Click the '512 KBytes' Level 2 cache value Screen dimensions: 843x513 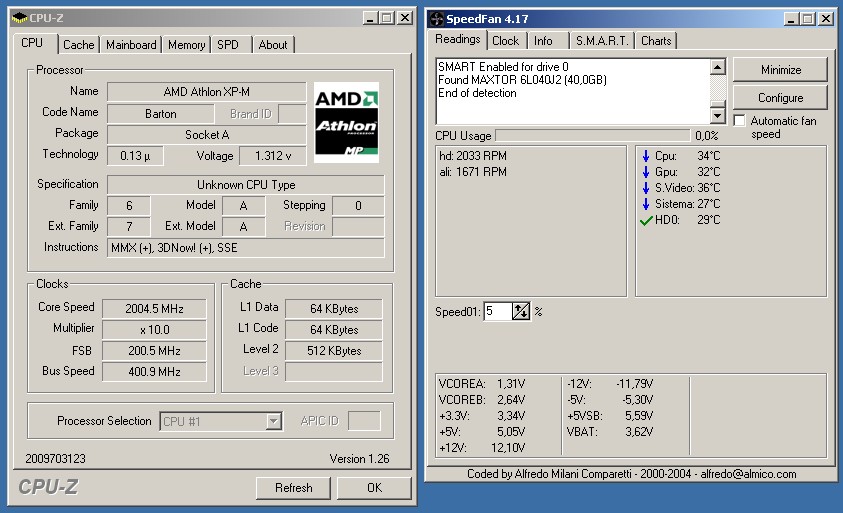tap(334, 351)
